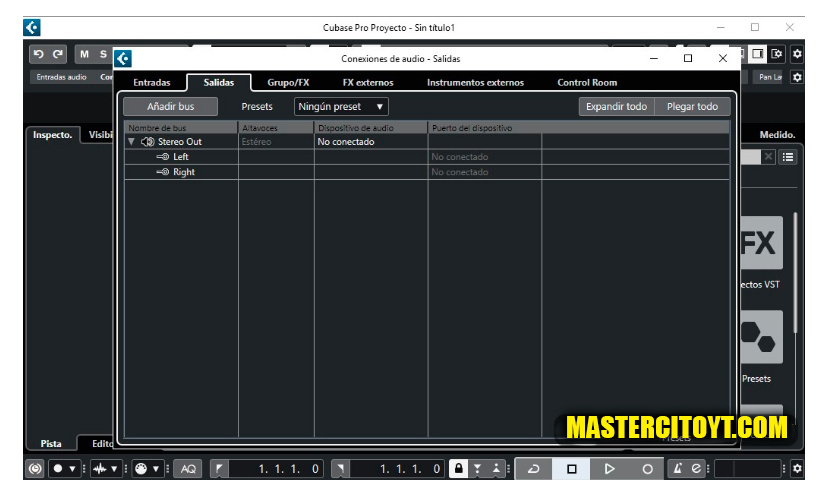This screenshot has width=828, height=496.
Task: Click the 'Altavoces' column header
Action: pyautogui.click(x=276, y=128)
